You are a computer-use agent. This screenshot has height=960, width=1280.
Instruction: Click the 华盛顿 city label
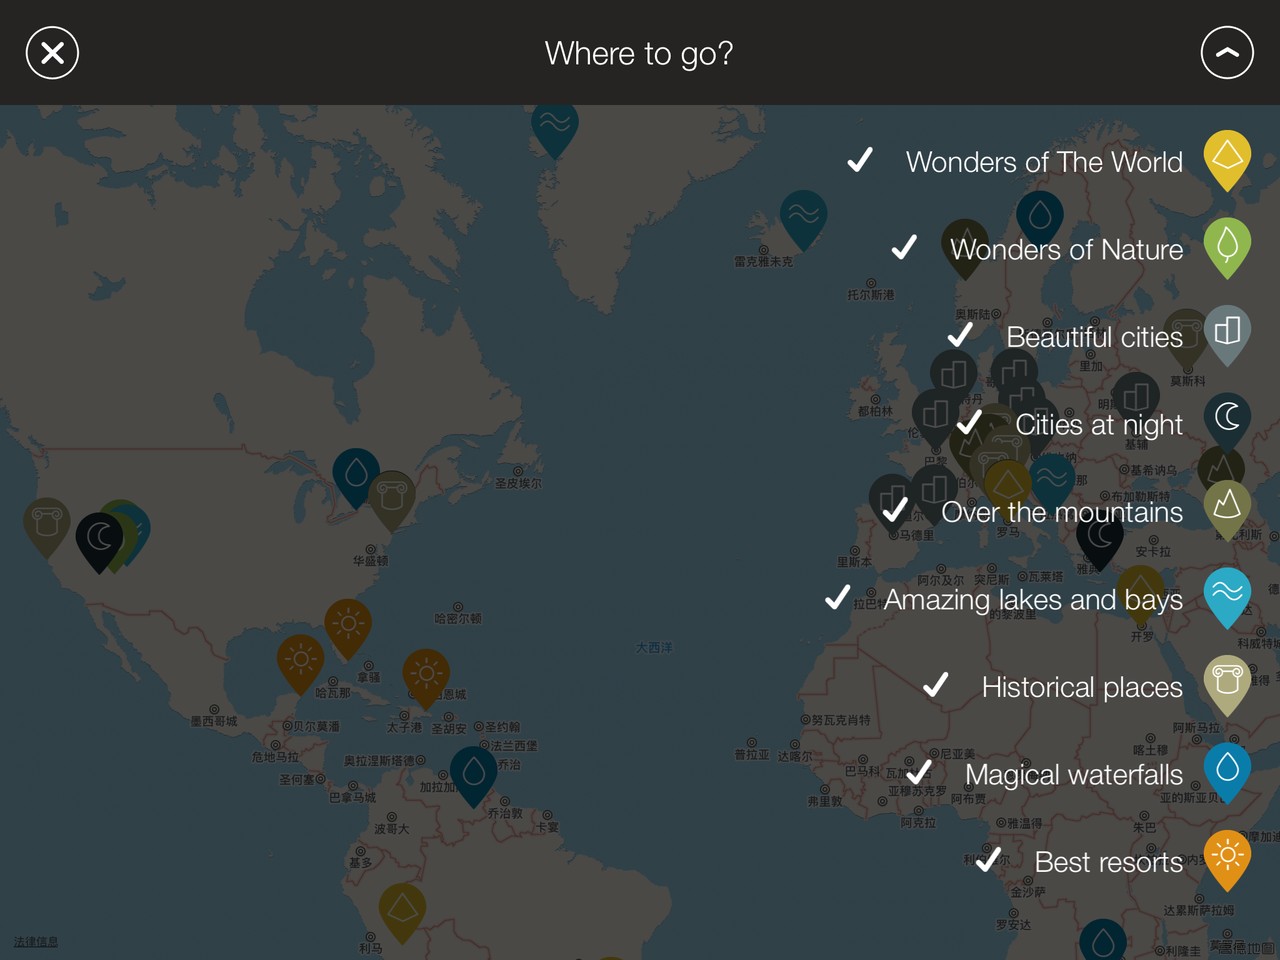(x=370, y=561)
